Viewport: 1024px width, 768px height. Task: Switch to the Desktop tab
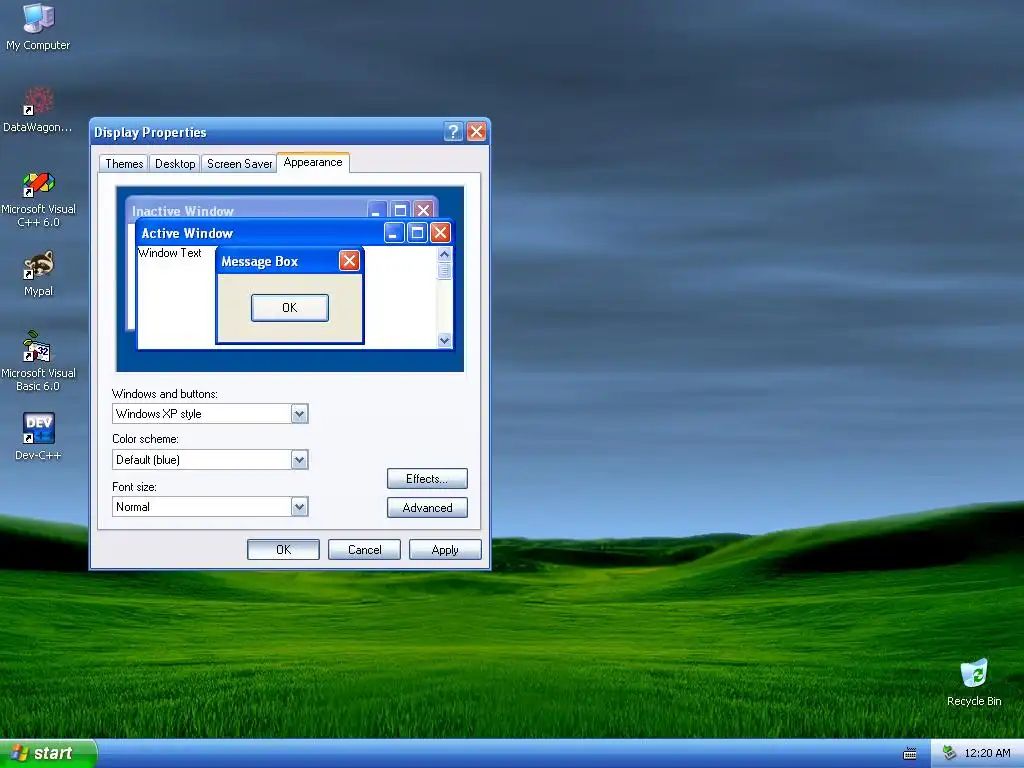pos(175,163)
